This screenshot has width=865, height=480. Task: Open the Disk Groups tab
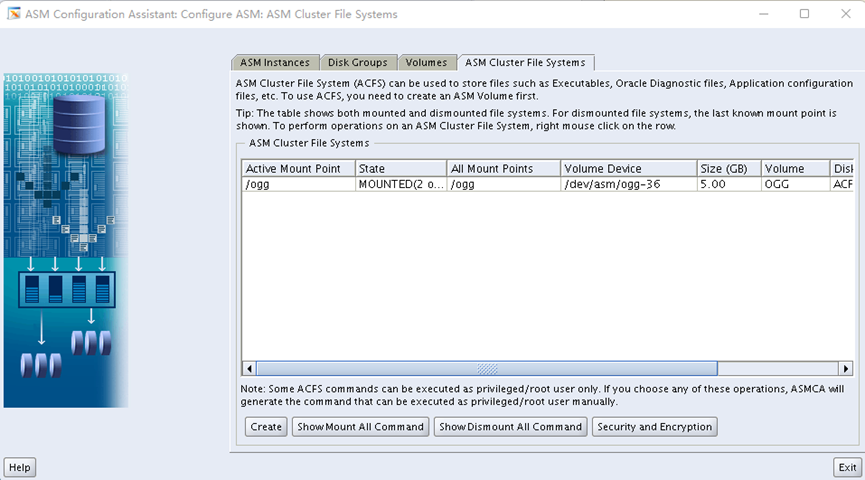(x=357, y=62)
